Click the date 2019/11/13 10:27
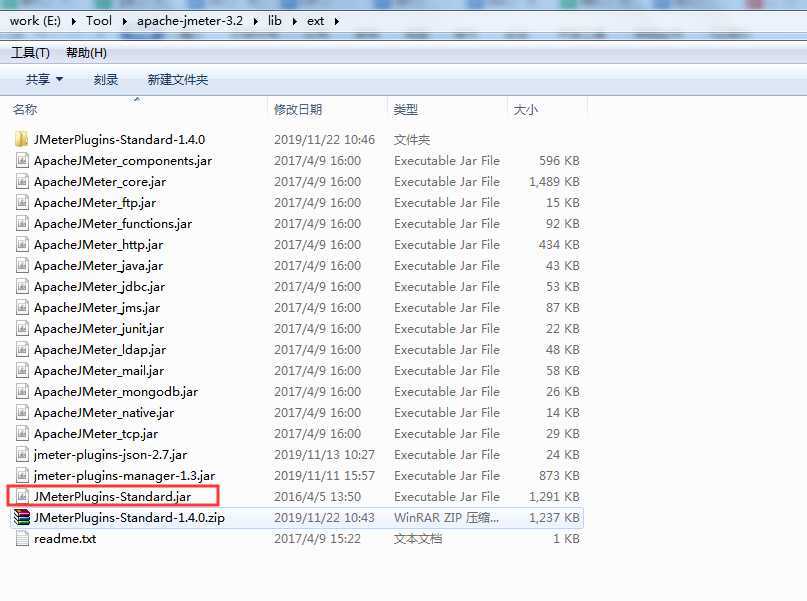This screenshot has width=807, height=601. 324,455
